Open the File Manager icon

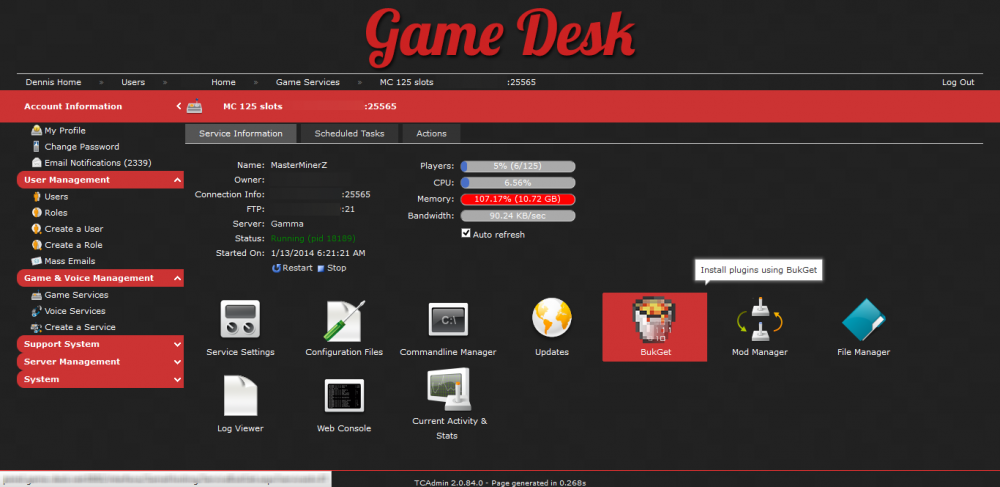point(863,322)
